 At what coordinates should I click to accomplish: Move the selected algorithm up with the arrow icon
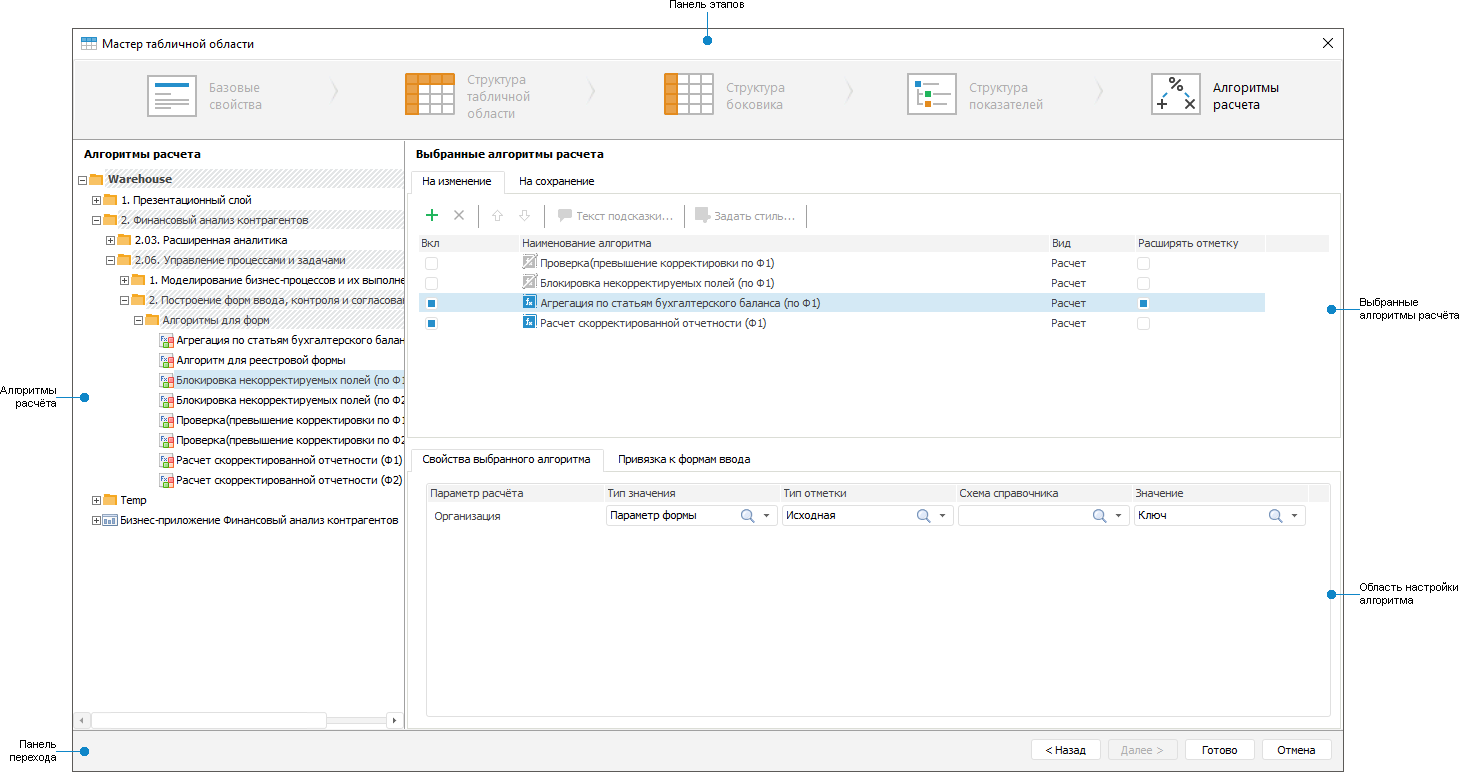(x=497, y=215)
